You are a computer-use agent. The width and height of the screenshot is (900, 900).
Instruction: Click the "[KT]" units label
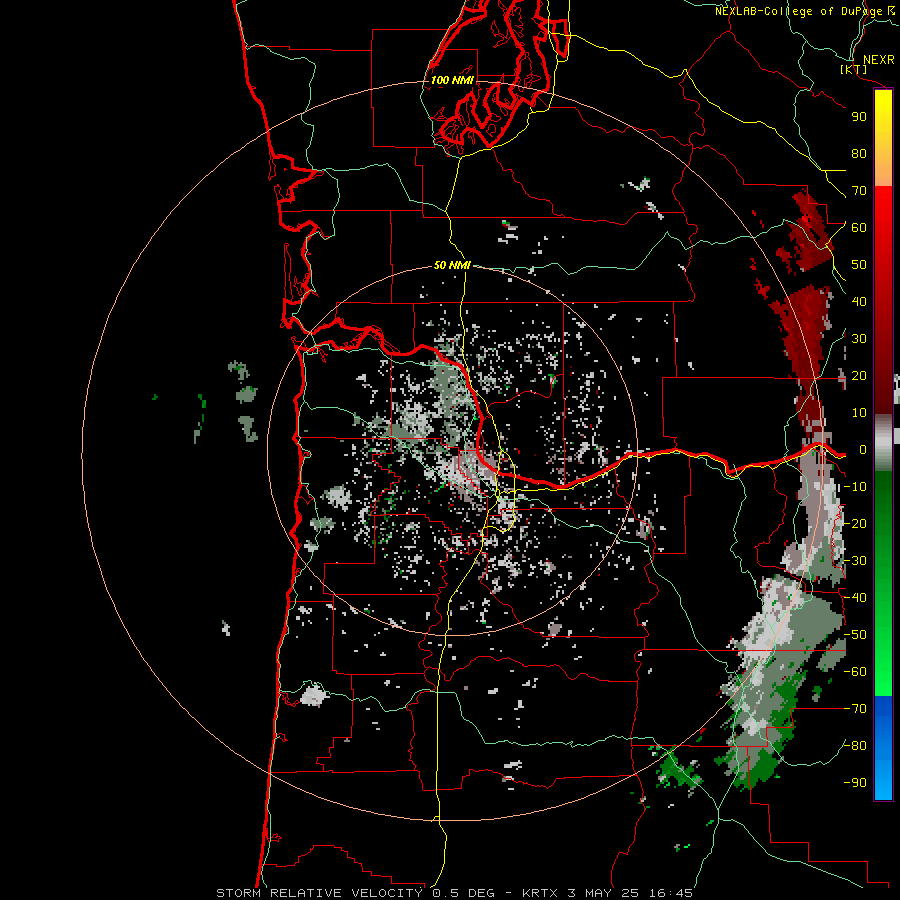point(854,69)
